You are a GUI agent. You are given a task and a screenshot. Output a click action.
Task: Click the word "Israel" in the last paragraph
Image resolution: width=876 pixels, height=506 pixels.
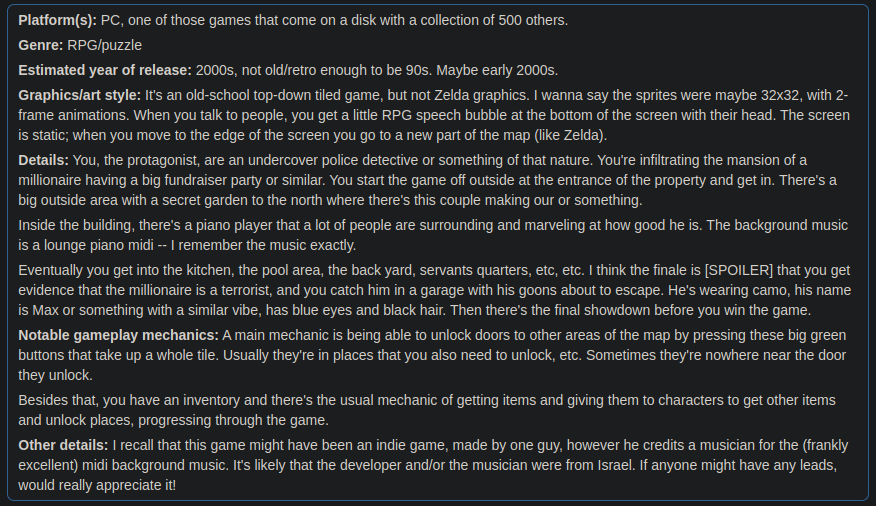tap(615, 465)
